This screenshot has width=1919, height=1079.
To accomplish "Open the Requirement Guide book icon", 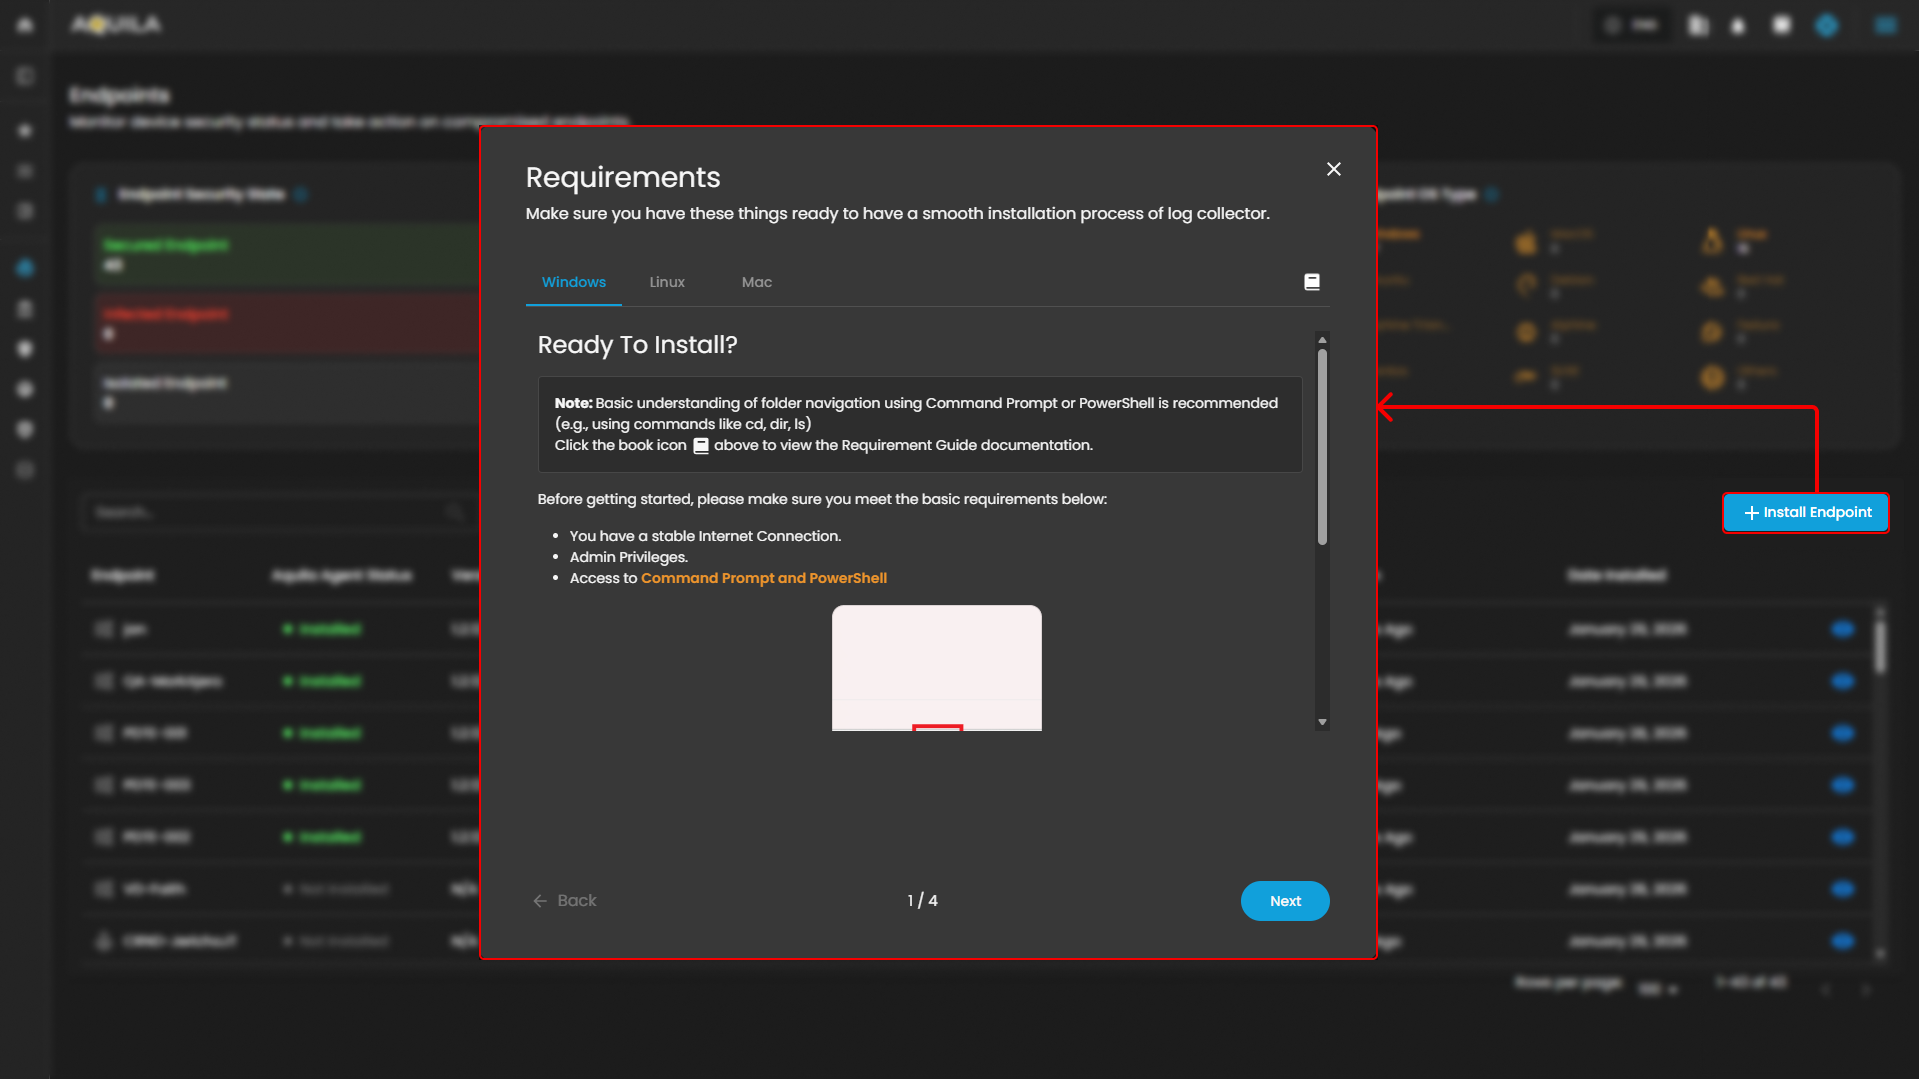I will coord(1312,282).
